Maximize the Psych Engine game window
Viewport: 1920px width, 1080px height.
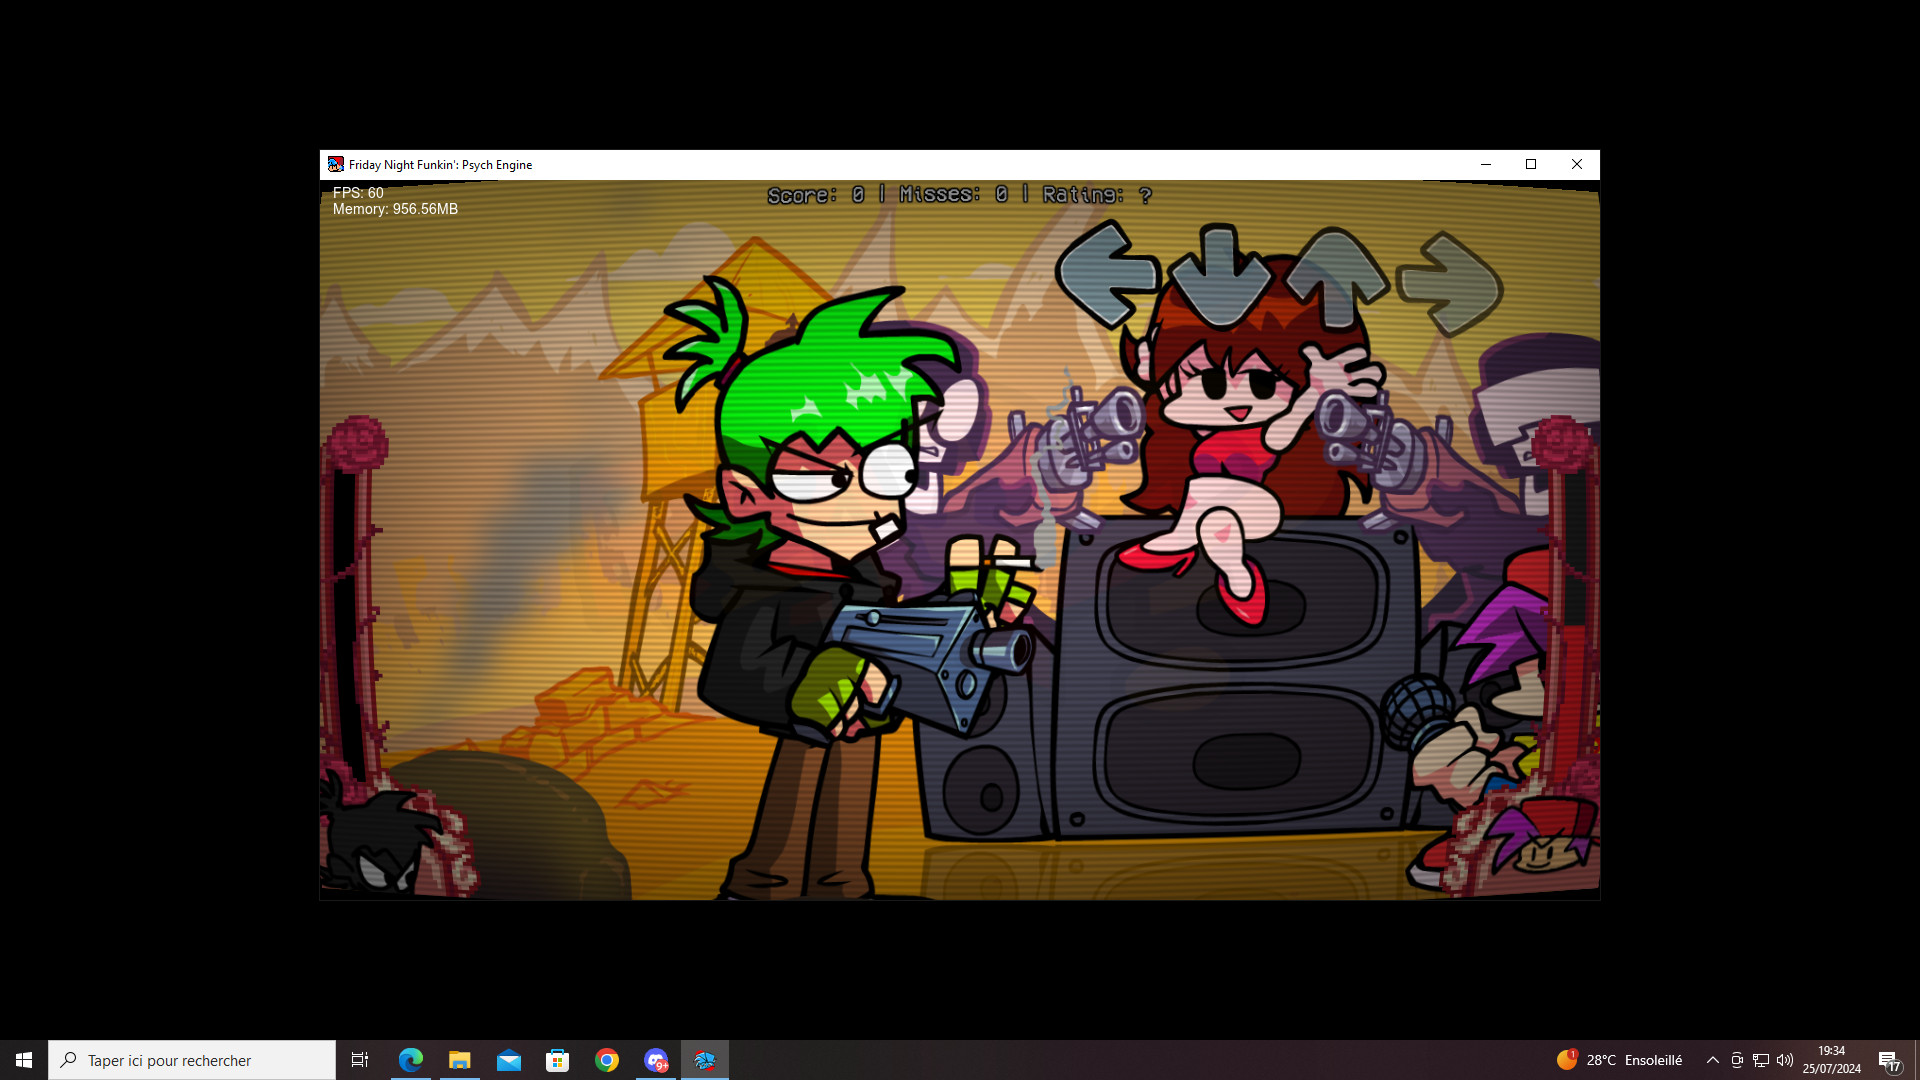pyautogui.click(x=1531, y=165)
